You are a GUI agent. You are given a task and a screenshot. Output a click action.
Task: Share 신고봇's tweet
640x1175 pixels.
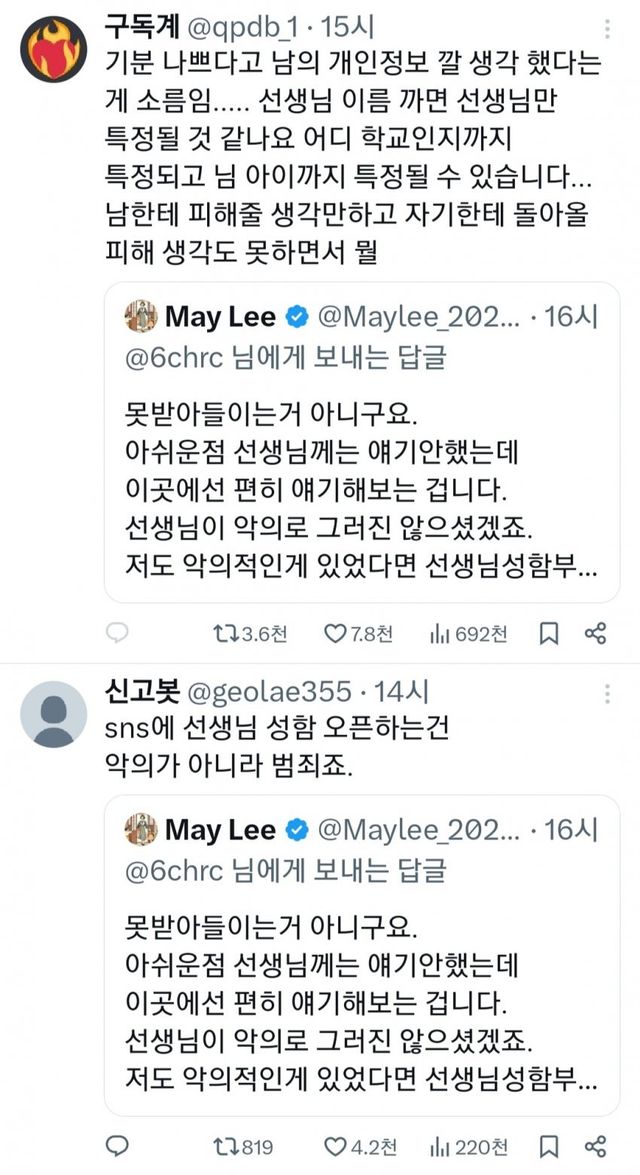[595, 1145]
